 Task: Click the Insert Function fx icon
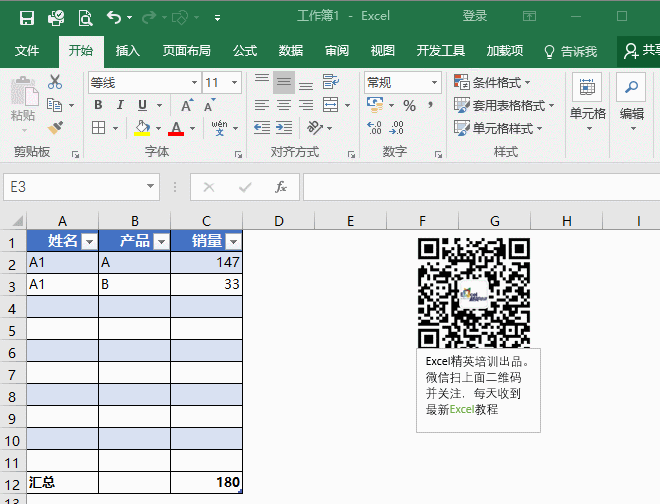tap(281, 187)
